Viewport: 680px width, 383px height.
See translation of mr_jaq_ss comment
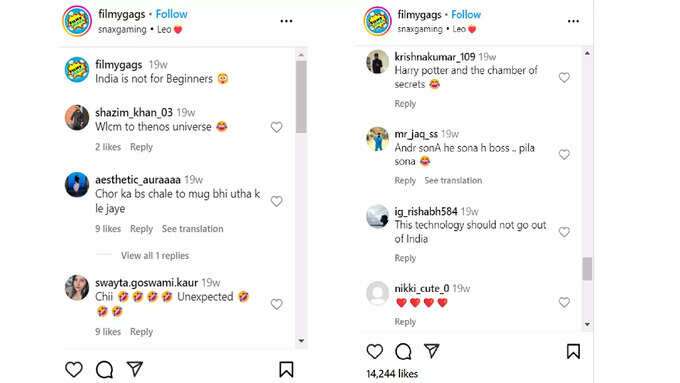tap(453, 180)
